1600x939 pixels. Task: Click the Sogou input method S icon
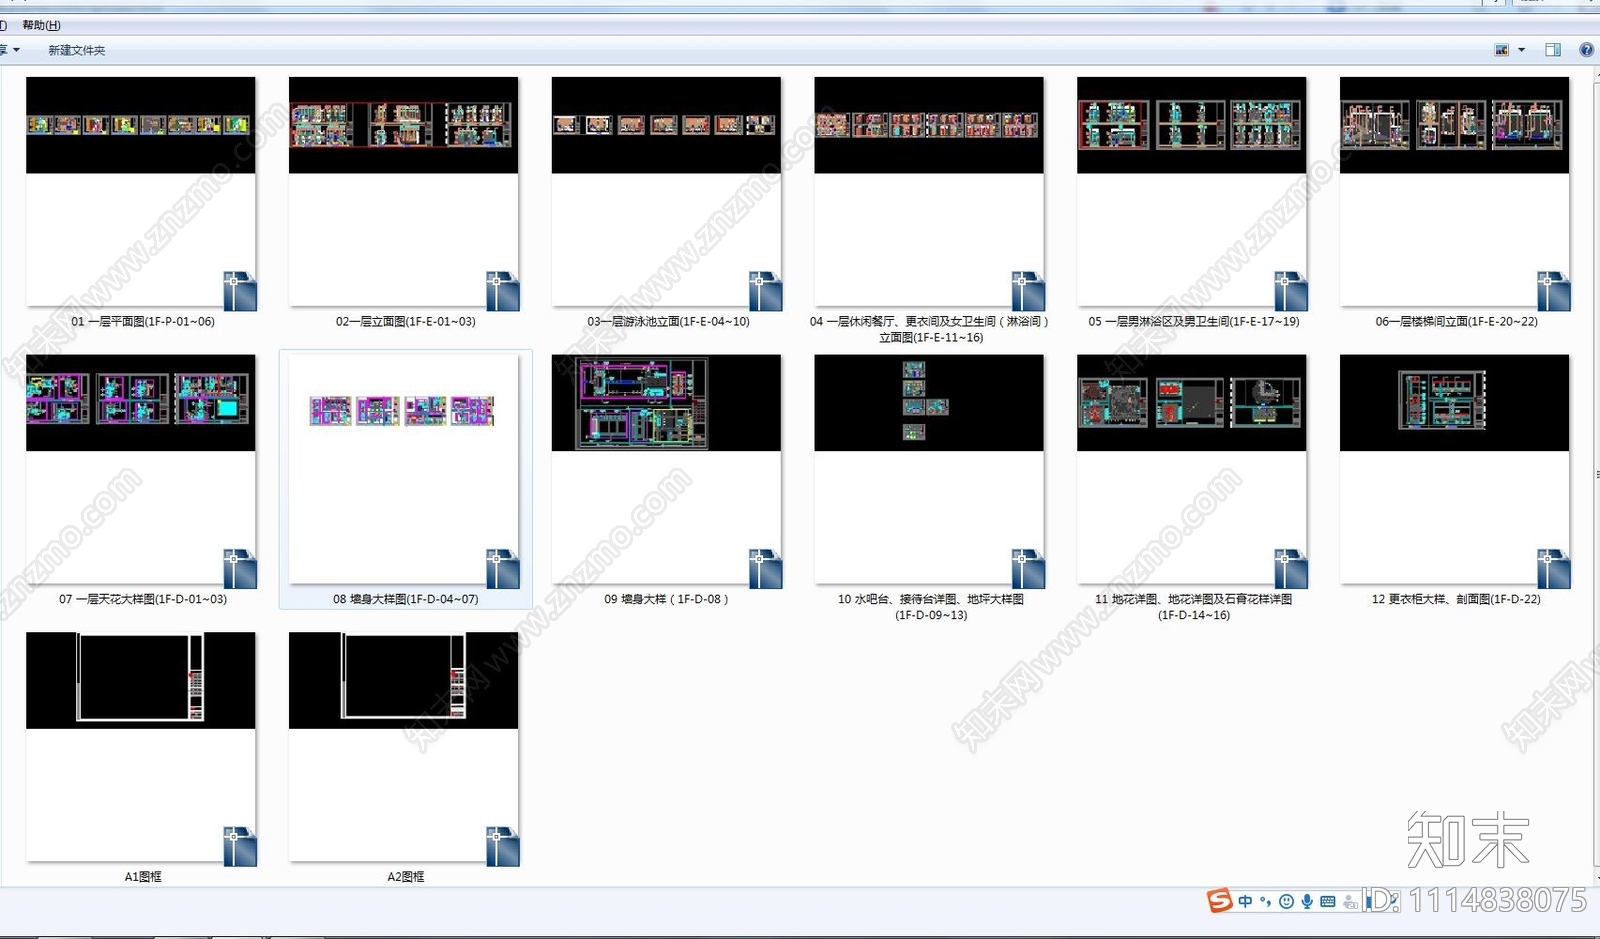coord(1220,901)
